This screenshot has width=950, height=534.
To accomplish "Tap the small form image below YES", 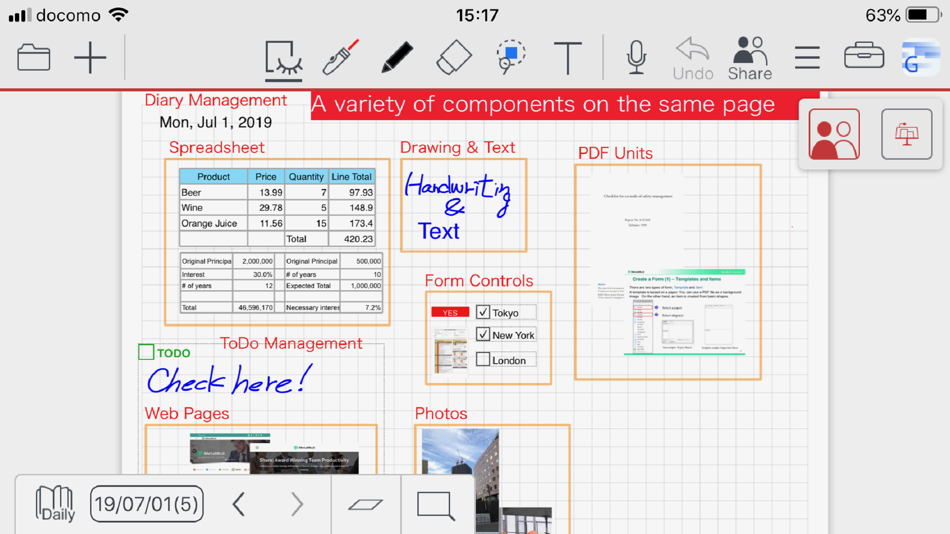I will (x=451, y=350).
